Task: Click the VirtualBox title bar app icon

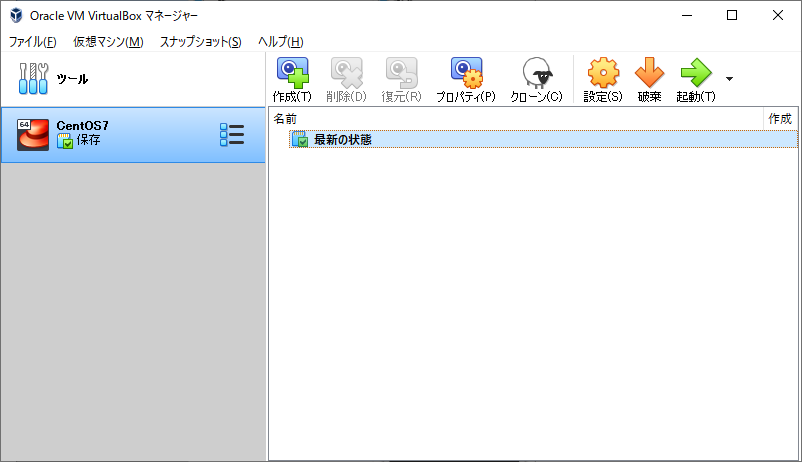Action: (16, 15)
